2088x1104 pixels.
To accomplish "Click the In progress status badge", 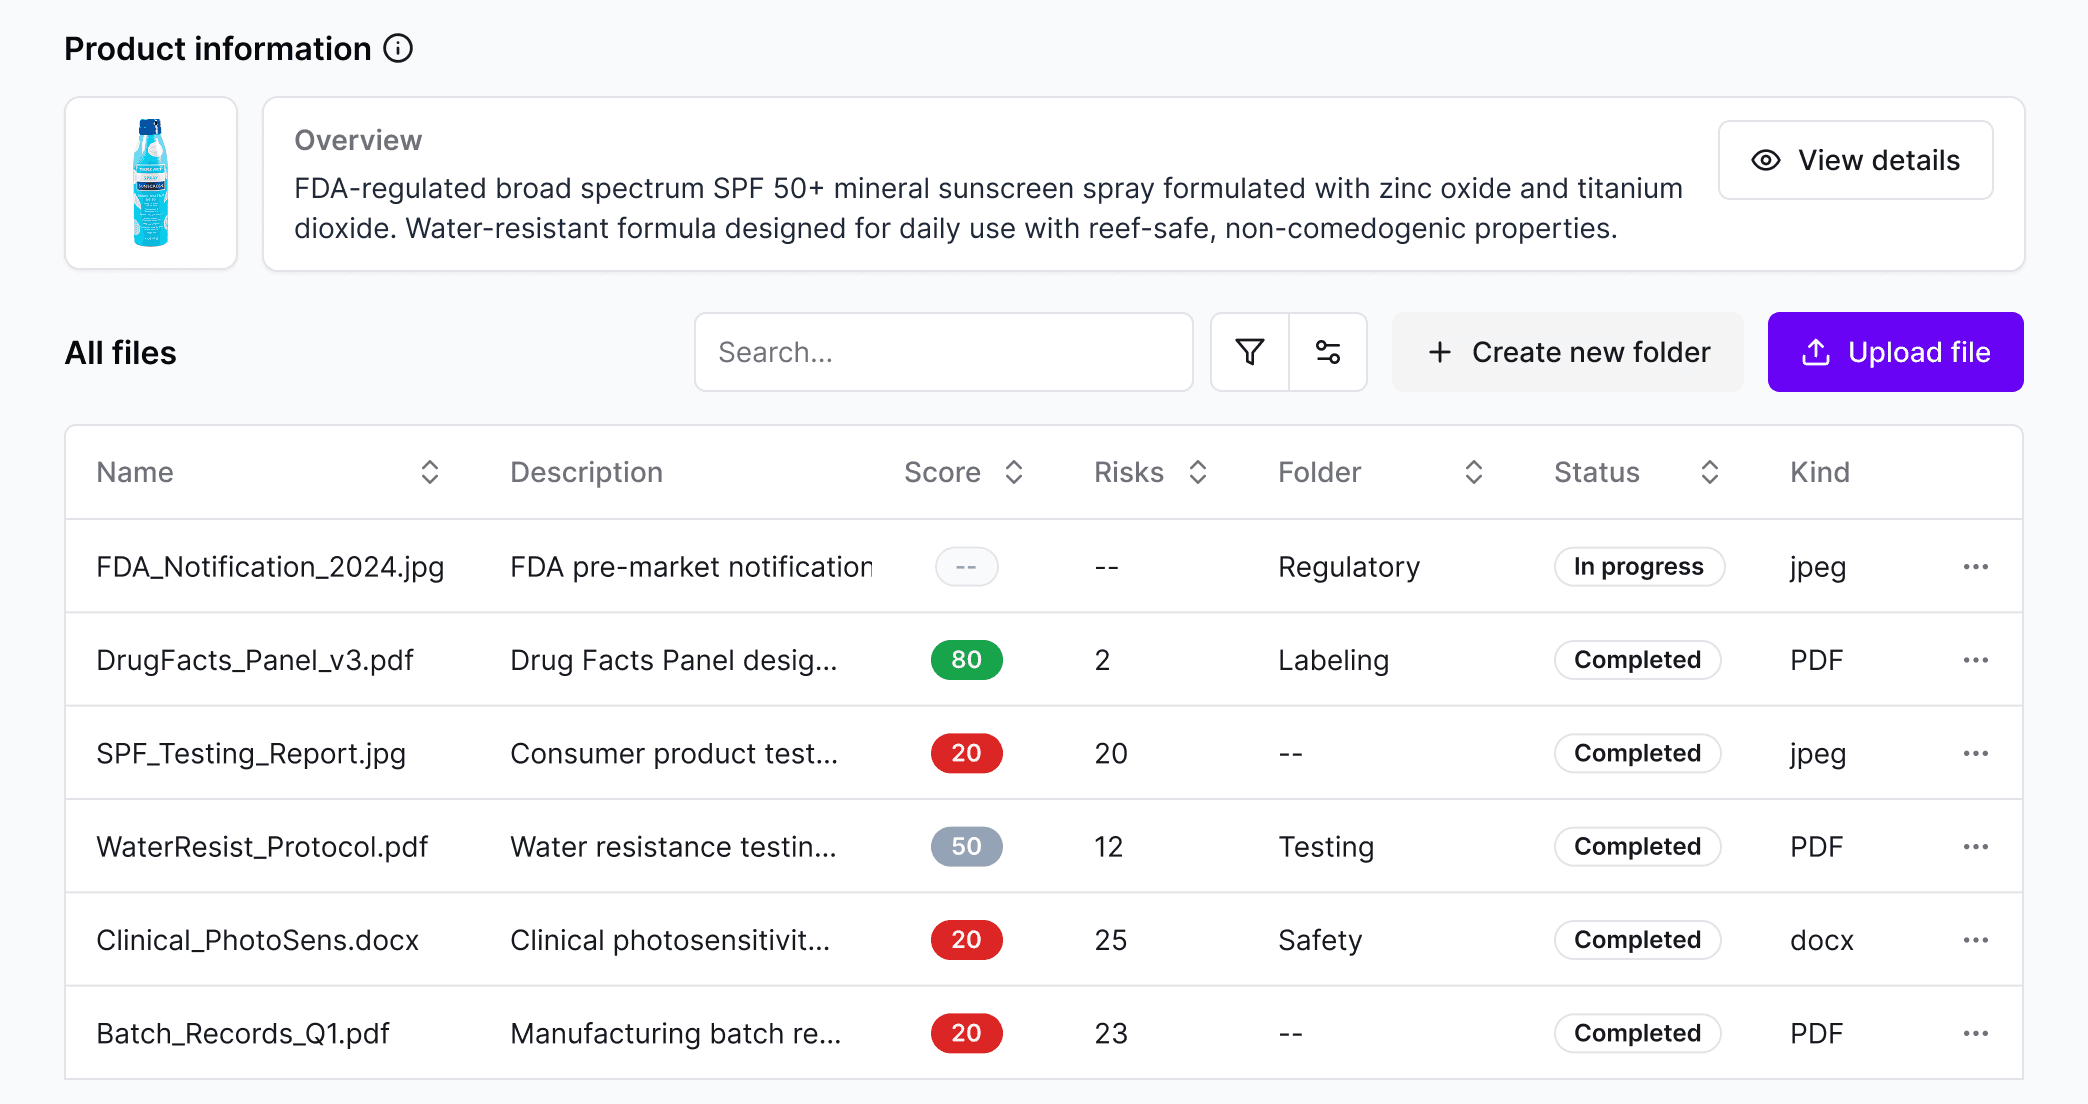I will 1638,566.
